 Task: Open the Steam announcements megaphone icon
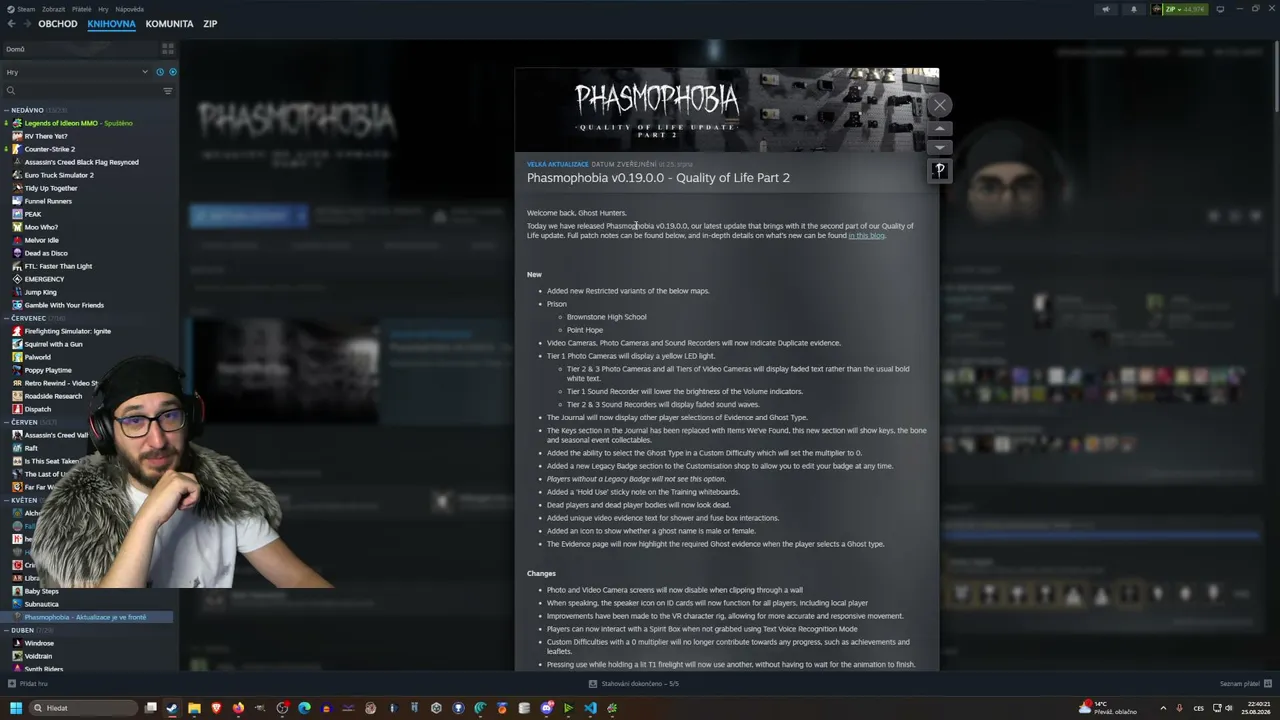point(1105,9)
